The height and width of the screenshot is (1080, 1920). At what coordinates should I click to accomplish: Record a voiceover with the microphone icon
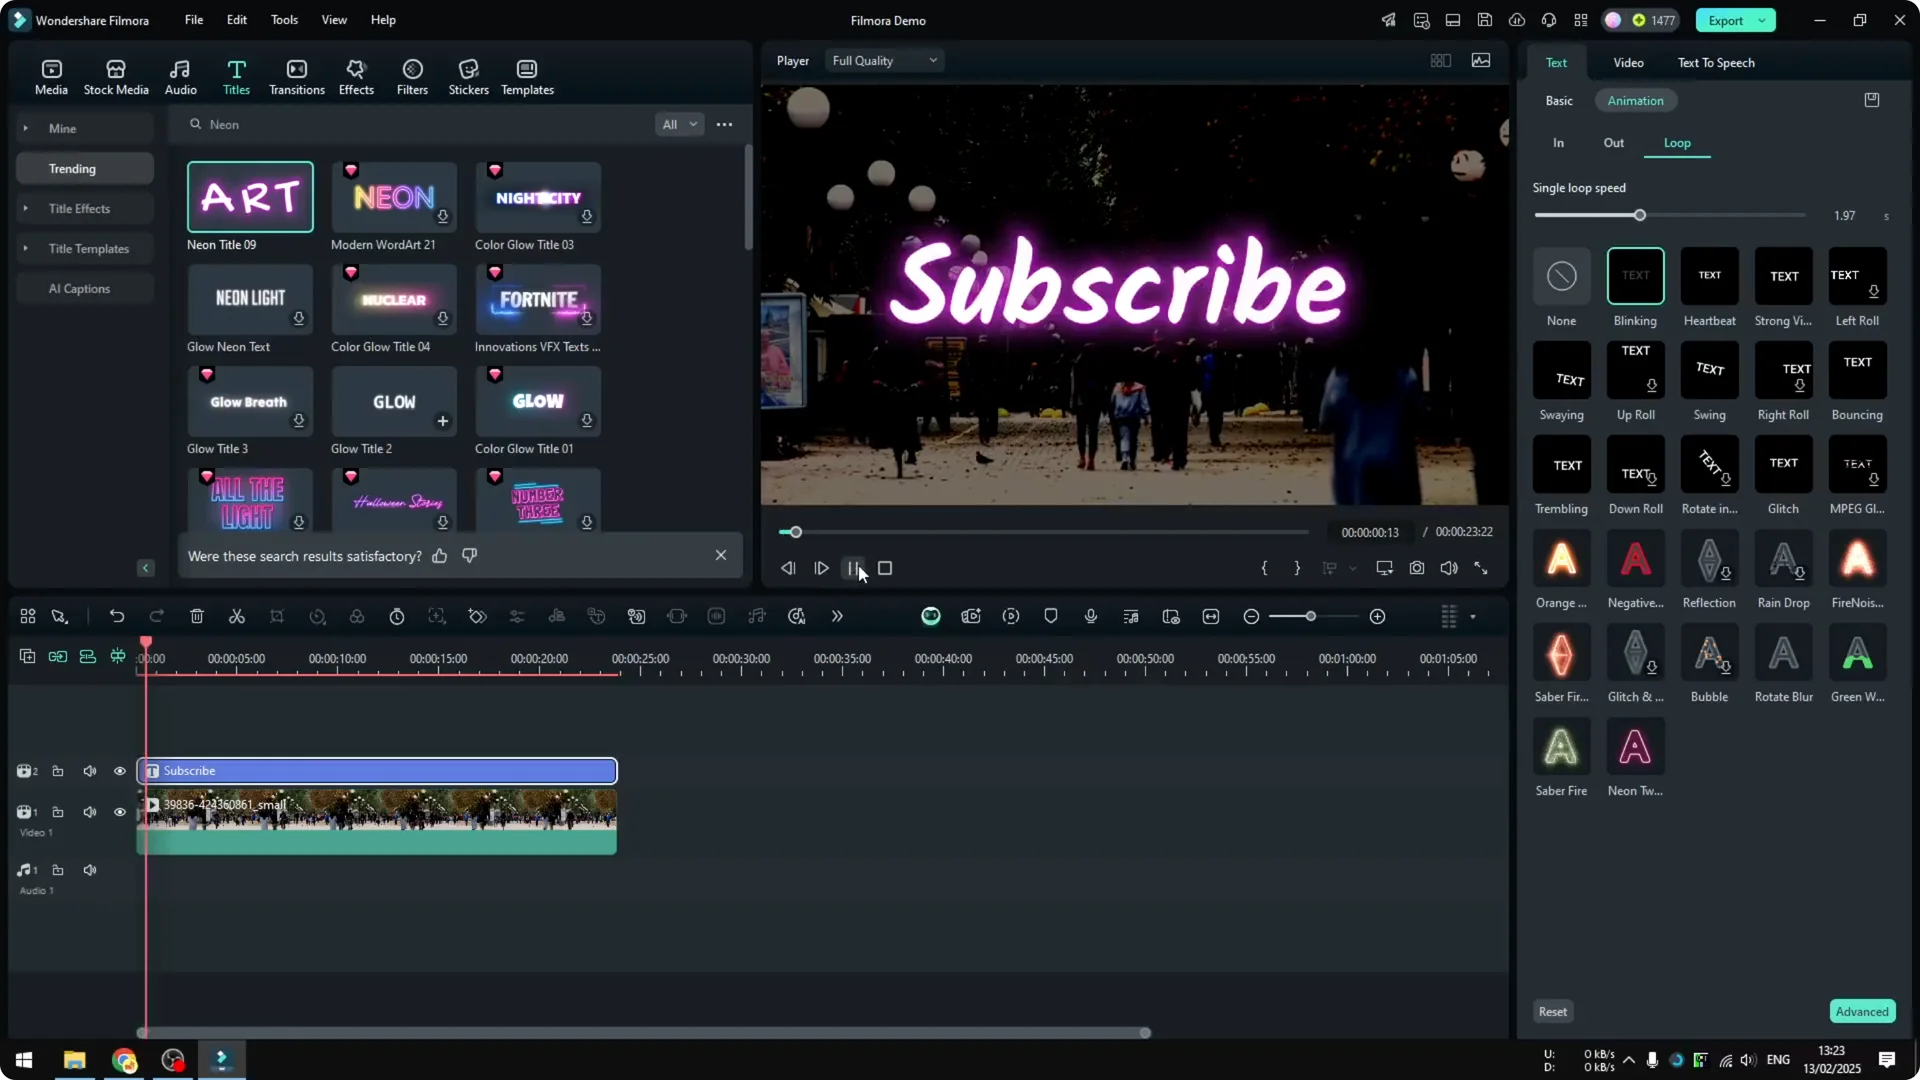pos(1090,616)
